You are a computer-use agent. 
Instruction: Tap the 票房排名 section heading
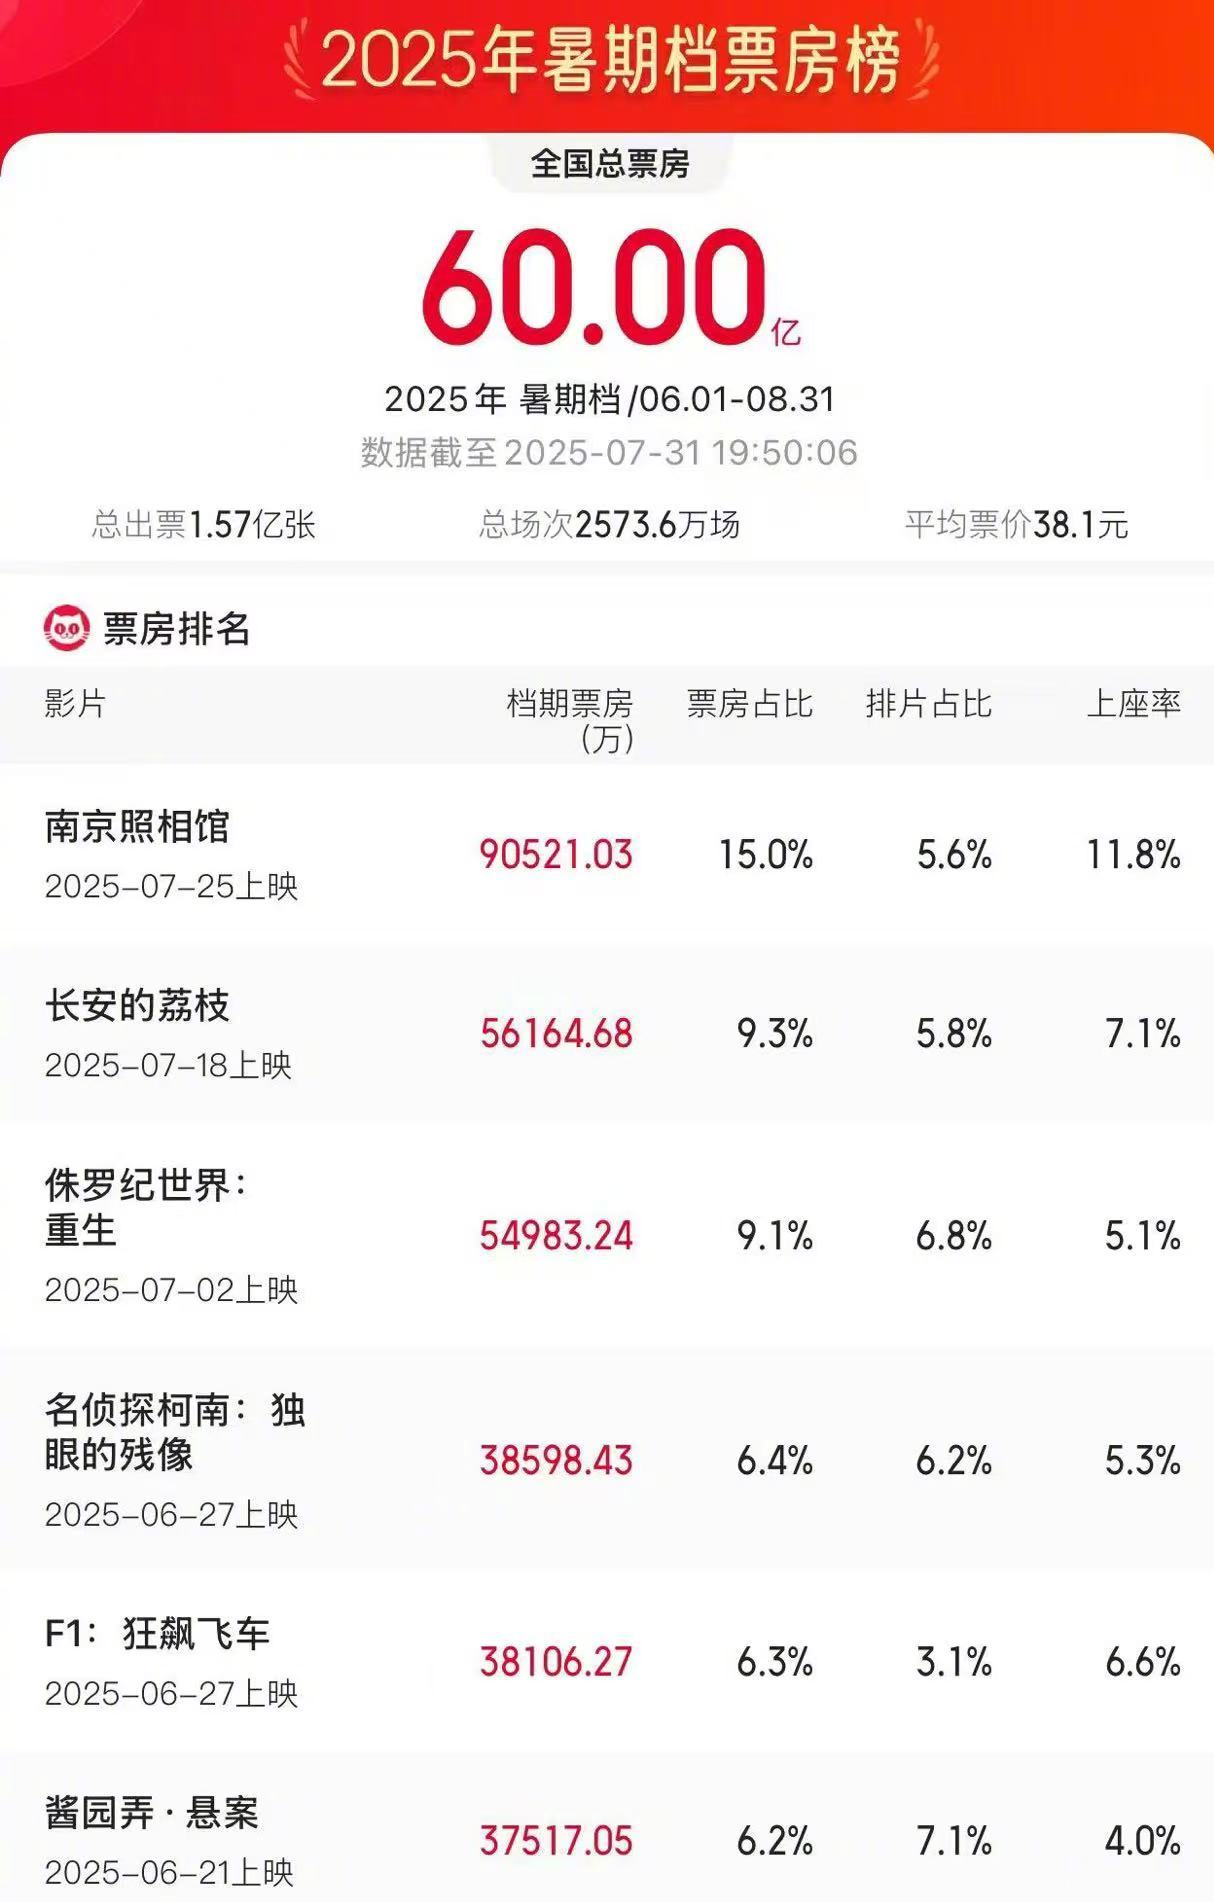(177, 629)
